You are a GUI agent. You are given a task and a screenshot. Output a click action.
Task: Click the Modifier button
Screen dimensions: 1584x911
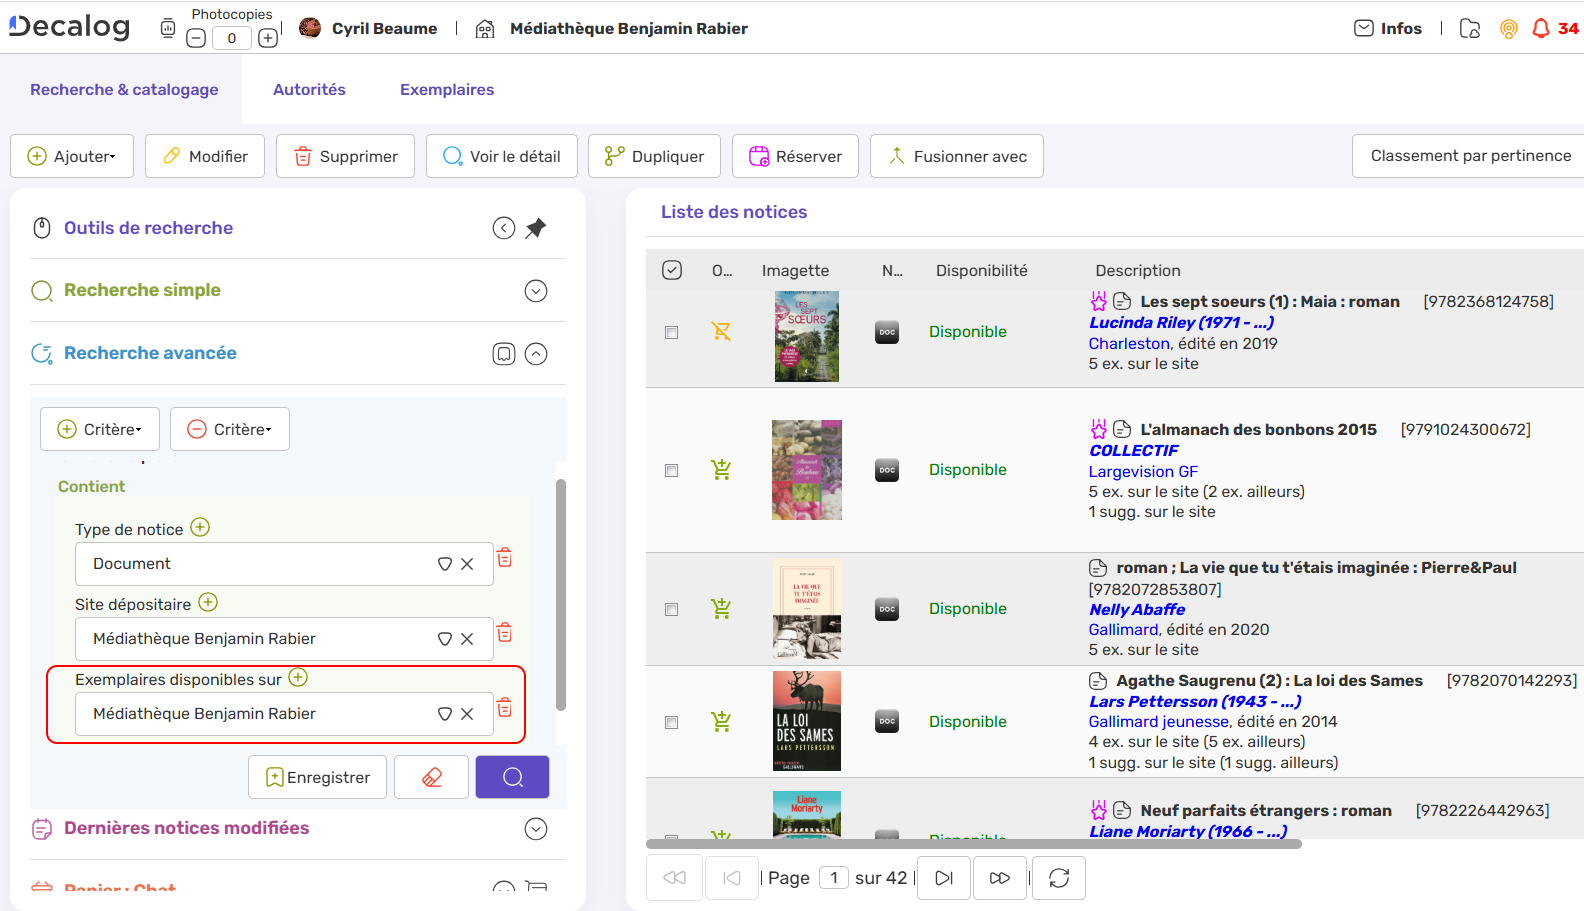tap(205, 156)
